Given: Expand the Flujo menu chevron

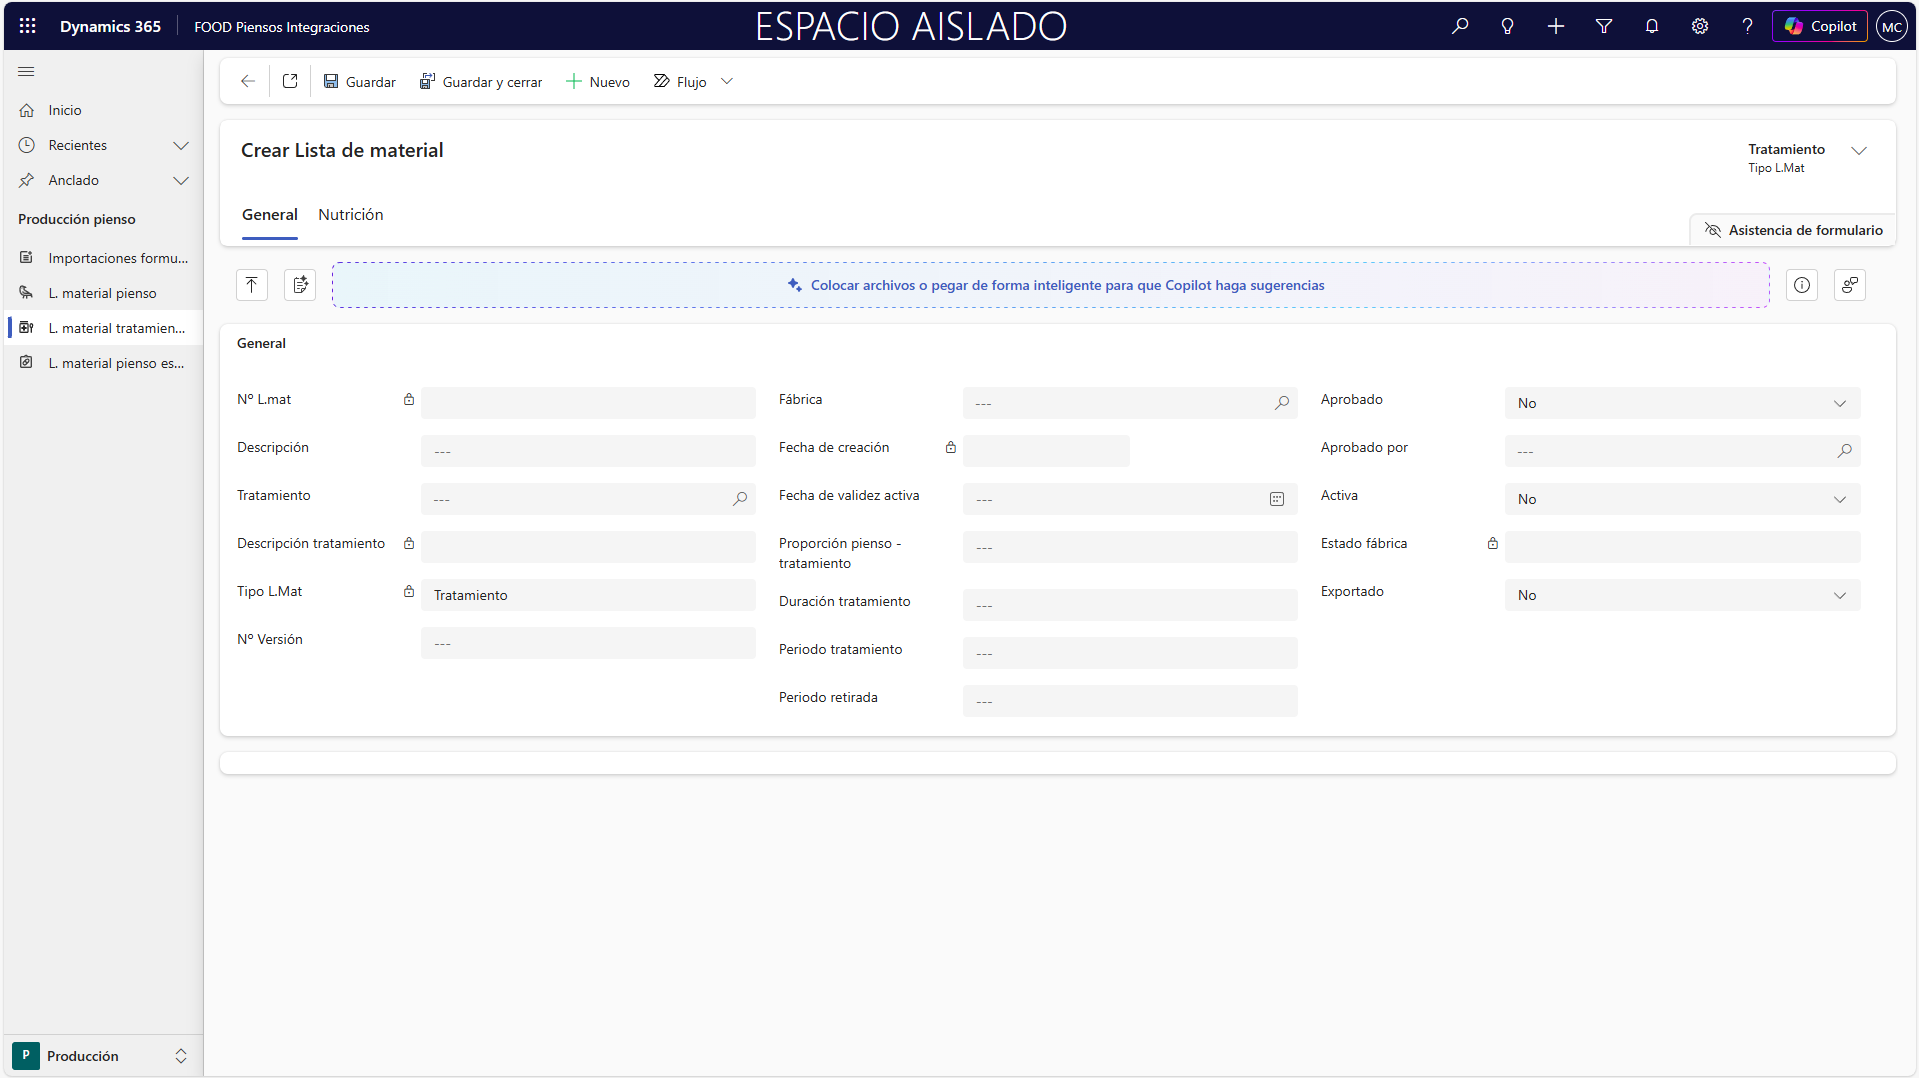Looking at the screenshot, I should tap(727, 82).
